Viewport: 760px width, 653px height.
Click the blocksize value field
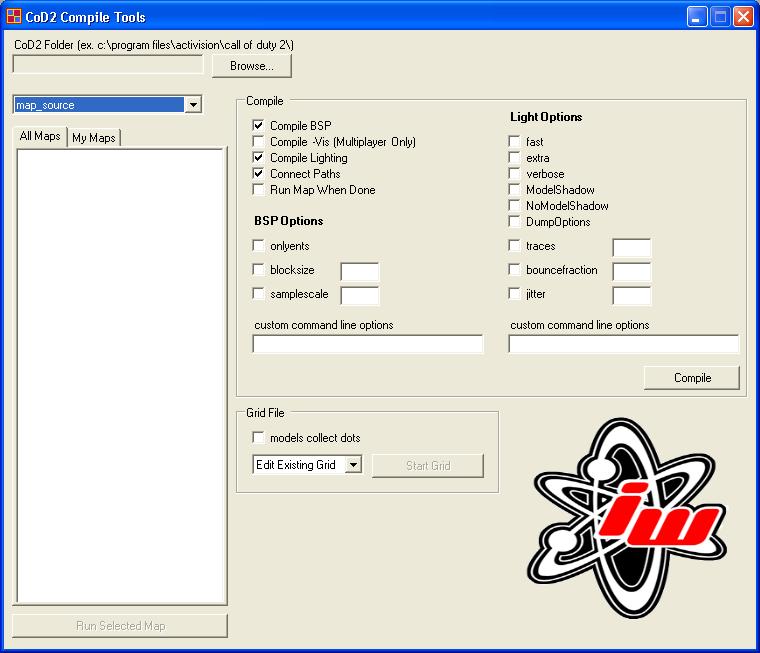(360, 271)
